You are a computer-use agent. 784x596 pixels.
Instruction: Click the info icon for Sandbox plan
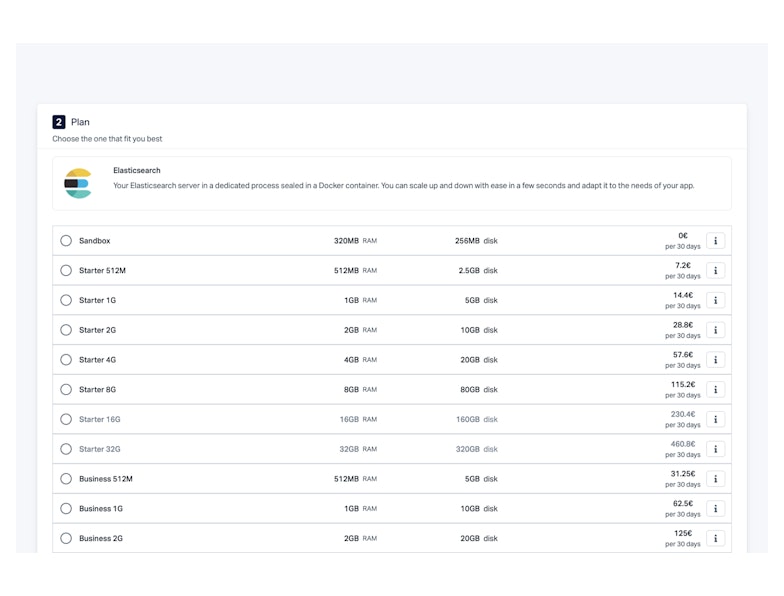[x=715, y=241]
